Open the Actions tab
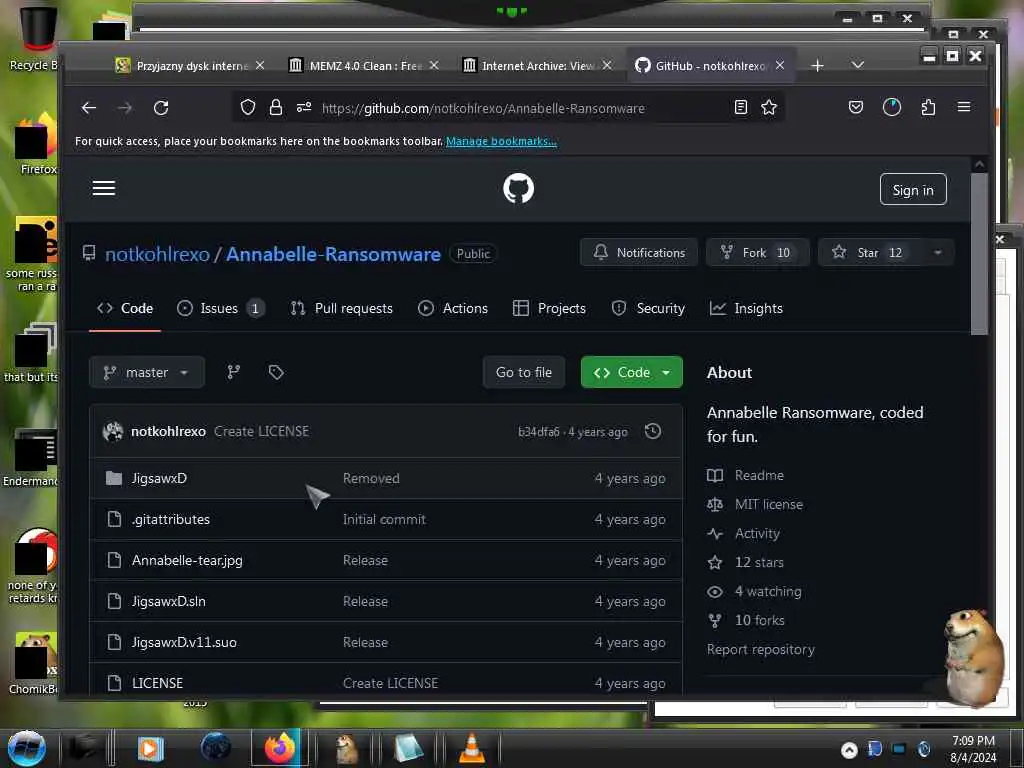The width and height of the screenshot is (1024, 768). 453,308
